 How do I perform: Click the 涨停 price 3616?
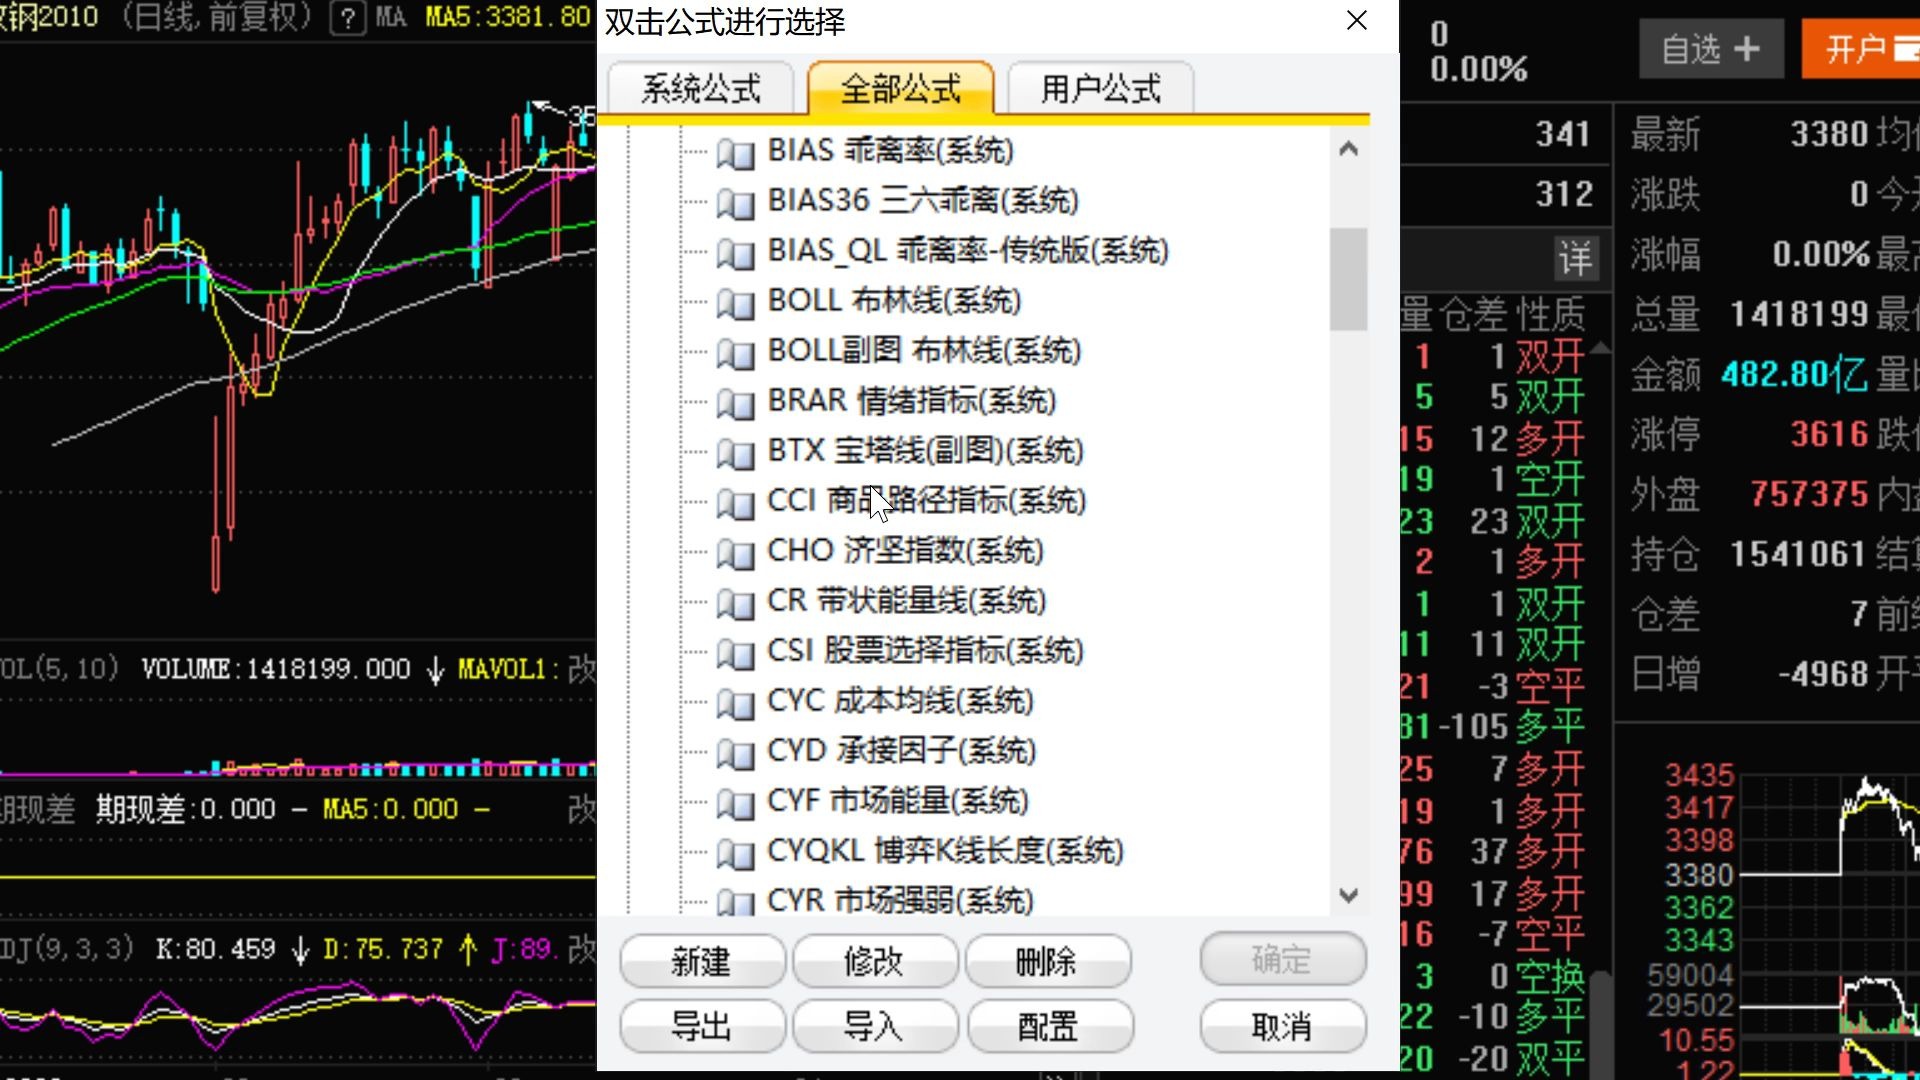coord(1830,434)
